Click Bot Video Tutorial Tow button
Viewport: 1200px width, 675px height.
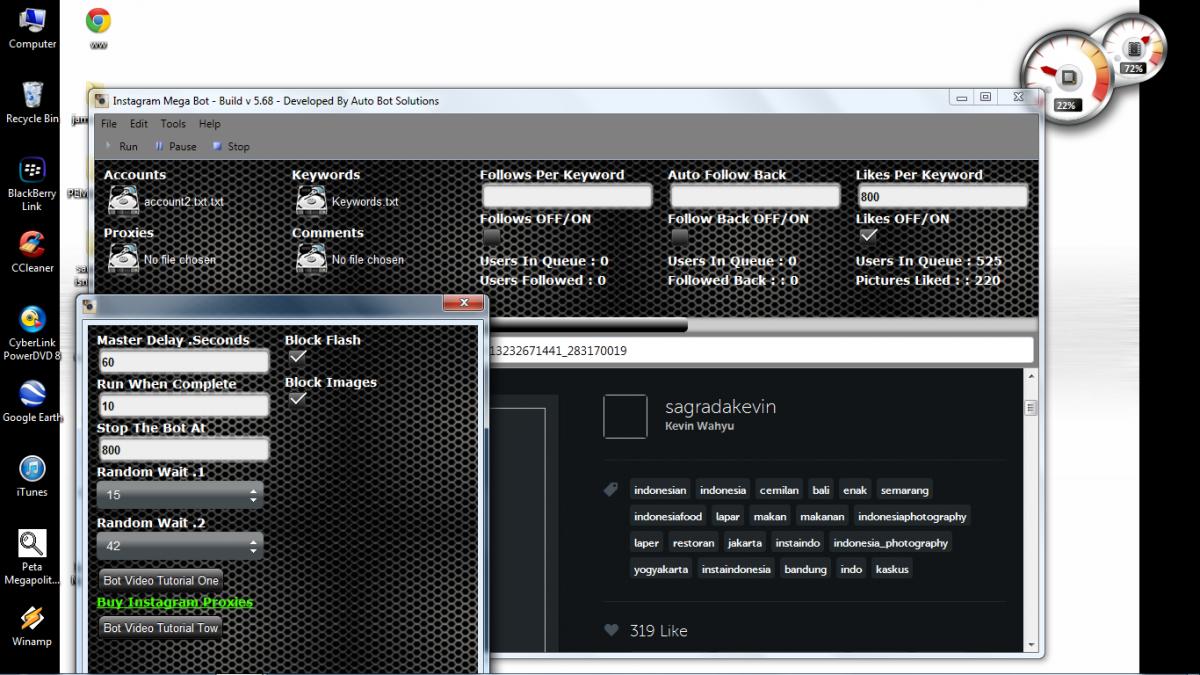point(161,627)
